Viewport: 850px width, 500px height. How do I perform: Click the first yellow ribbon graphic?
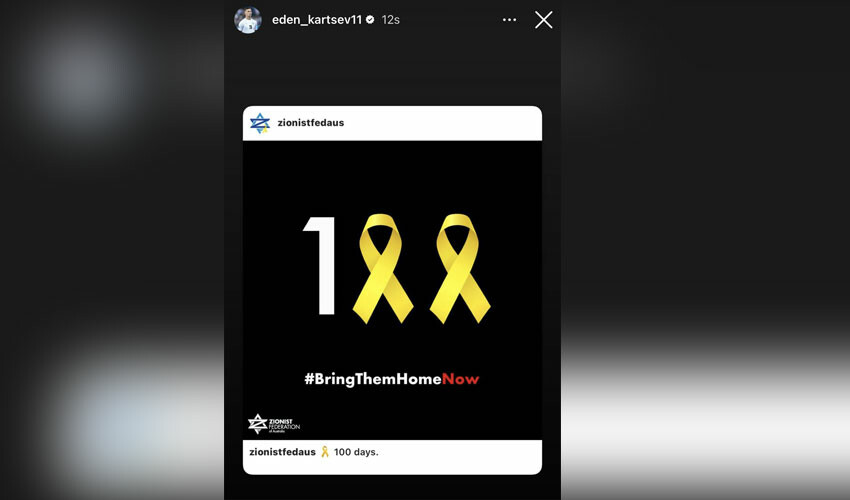[383, 268]
